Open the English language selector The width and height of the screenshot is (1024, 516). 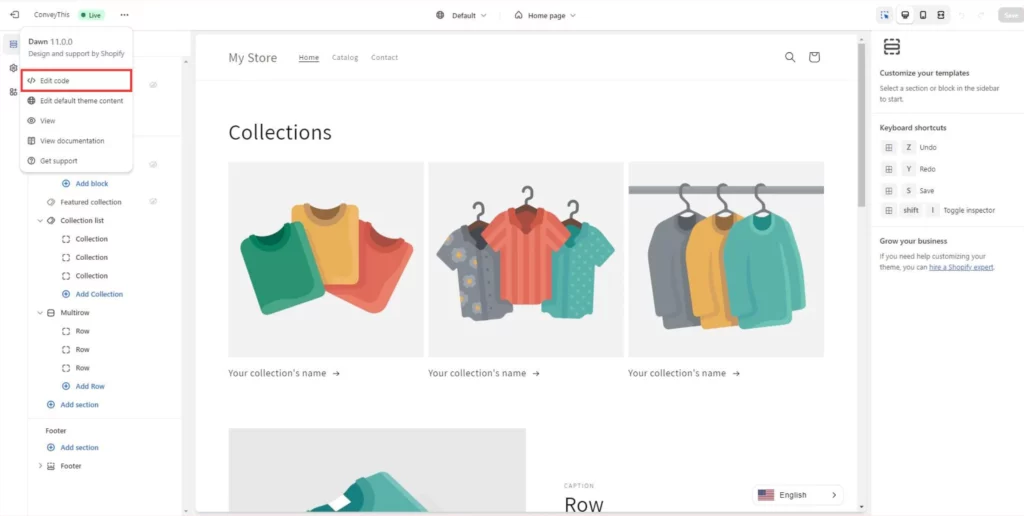tap(797, 495)
